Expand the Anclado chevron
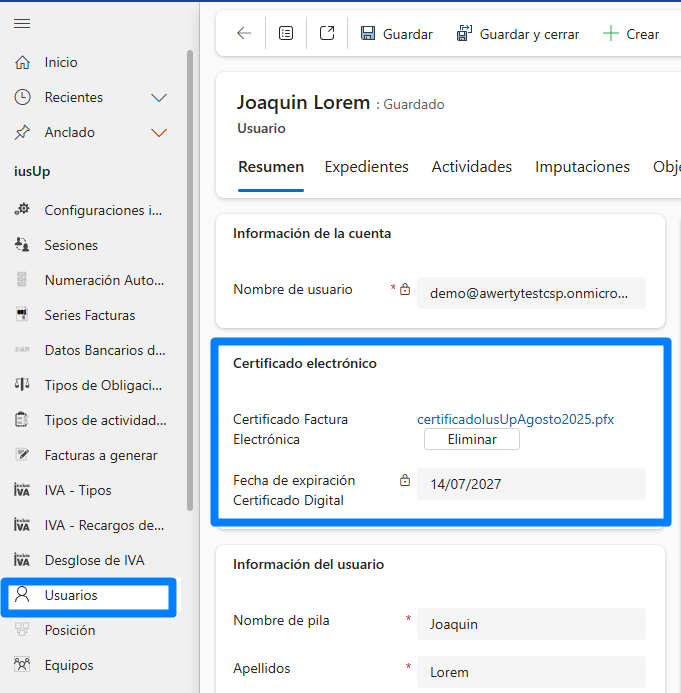Viewport: 681px width, 693px height. [x=158, y=132]
